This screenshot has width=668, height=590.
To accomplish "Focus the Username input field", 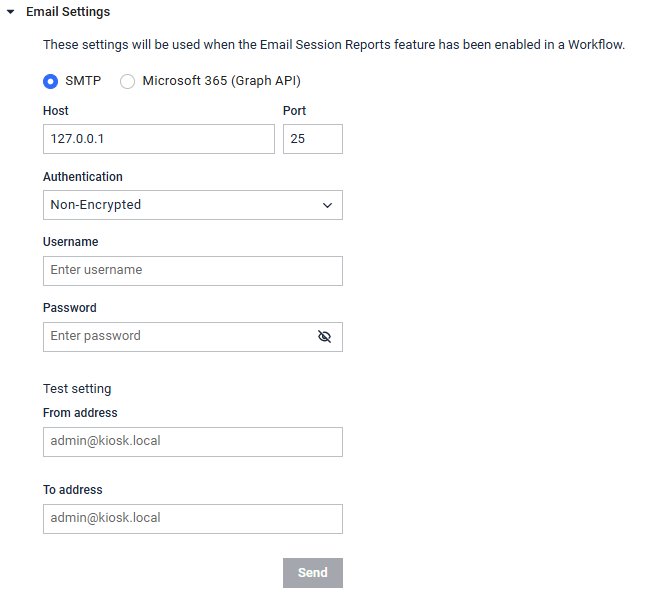I will [193, 271].
